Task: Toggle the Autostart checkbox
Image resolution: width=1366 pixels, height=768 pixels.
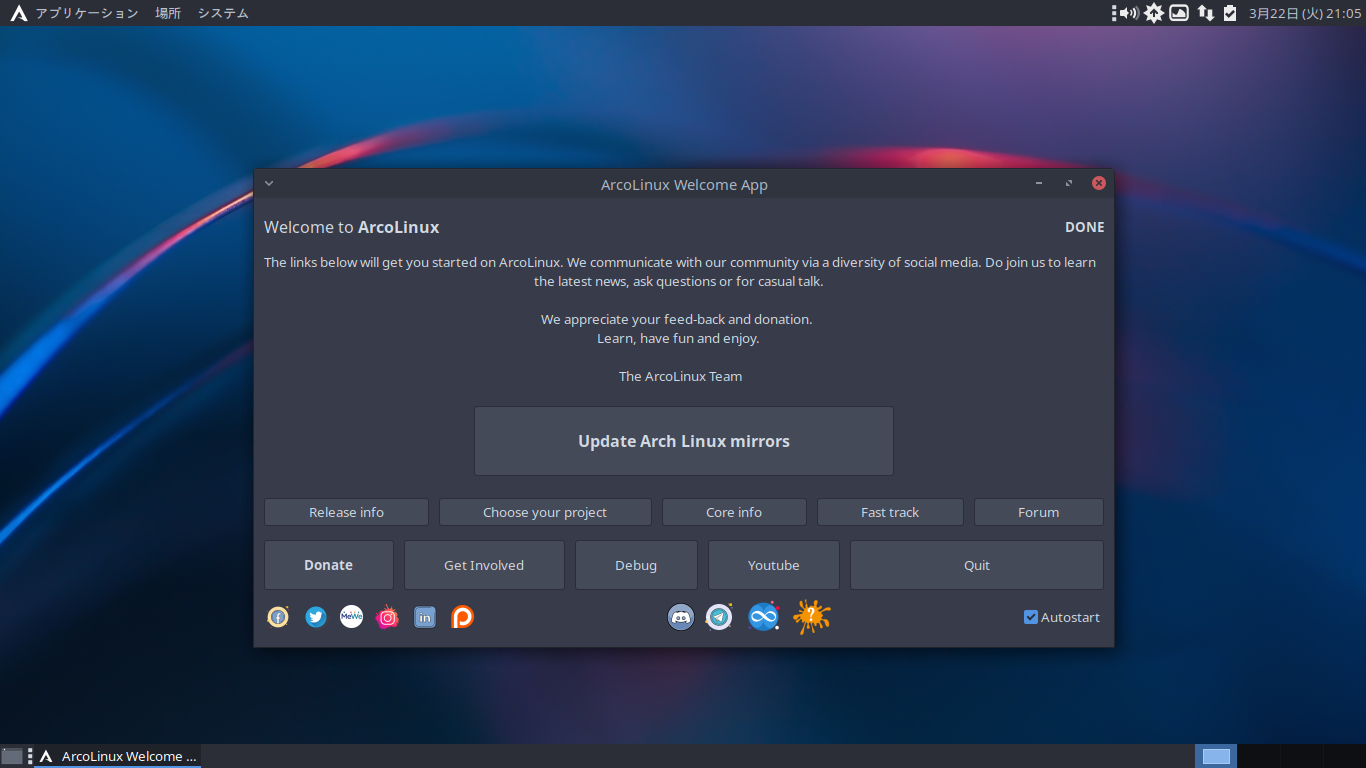Action: pyautogui.click(x=1031, y=617)
